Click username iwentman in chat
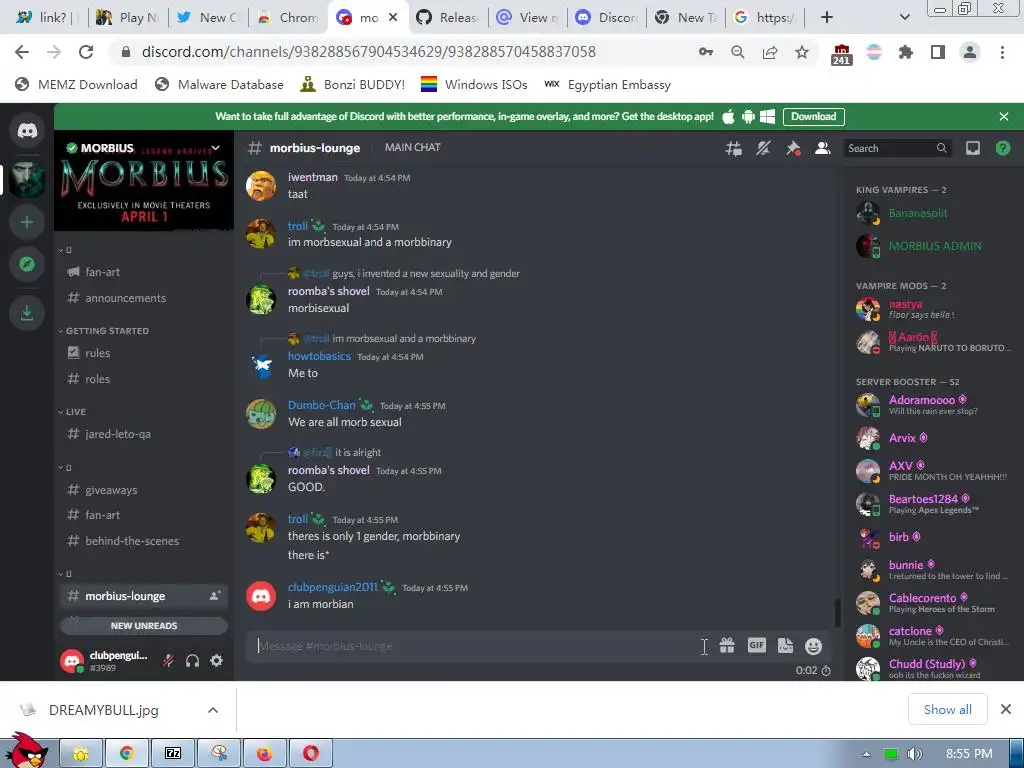Viewport: 1024px width, 768px height. [312, 177]
